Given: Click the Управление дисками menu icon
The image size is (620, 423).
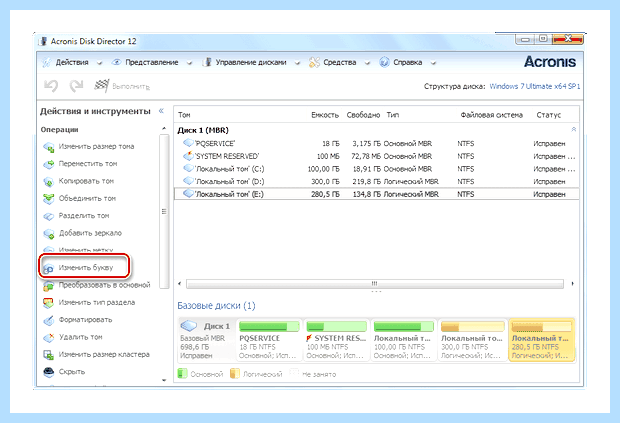Looking at the screenshot, I should 207,62.
